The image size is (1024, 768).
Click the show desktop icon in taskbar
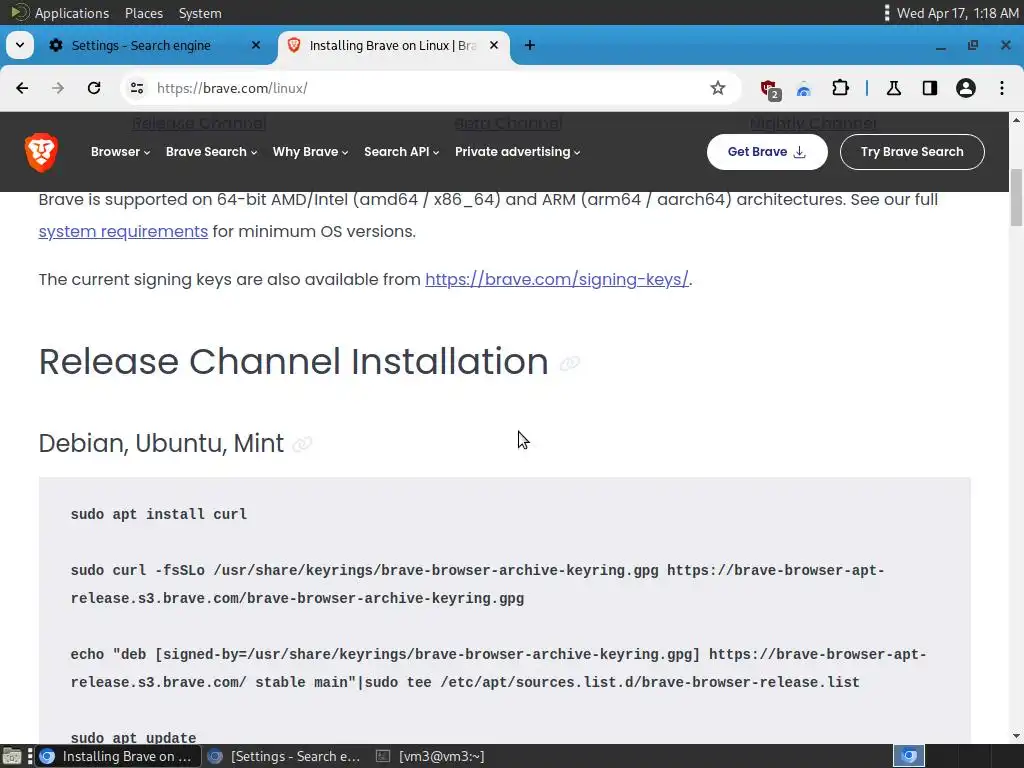12,756
